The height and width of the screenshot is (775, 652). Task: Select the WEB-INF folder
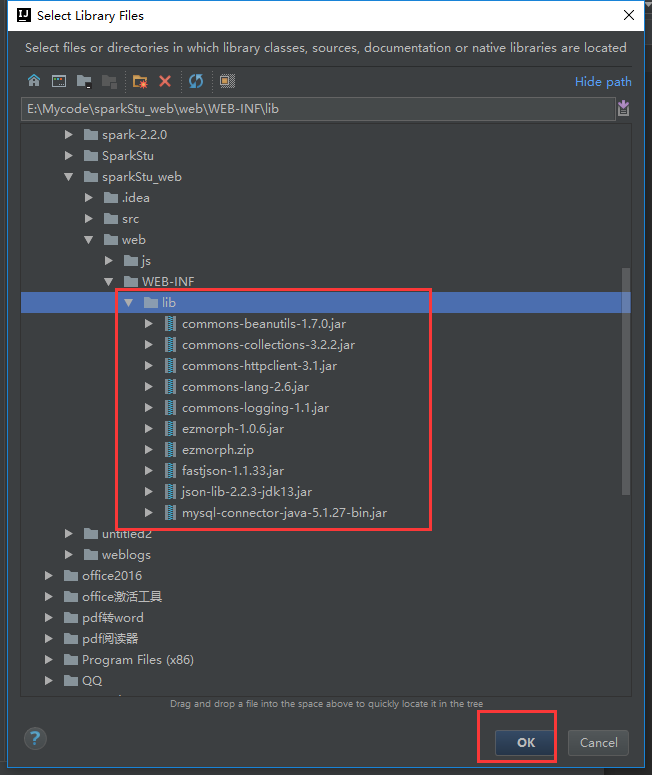click(x=168, y=282)
